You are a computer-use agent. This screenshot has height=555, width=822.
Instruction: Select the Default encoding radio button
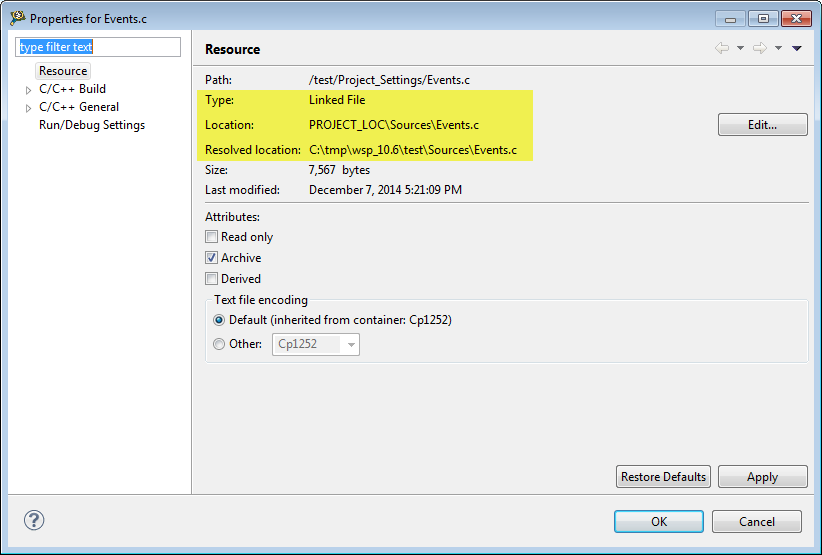[x=219, y=320]
